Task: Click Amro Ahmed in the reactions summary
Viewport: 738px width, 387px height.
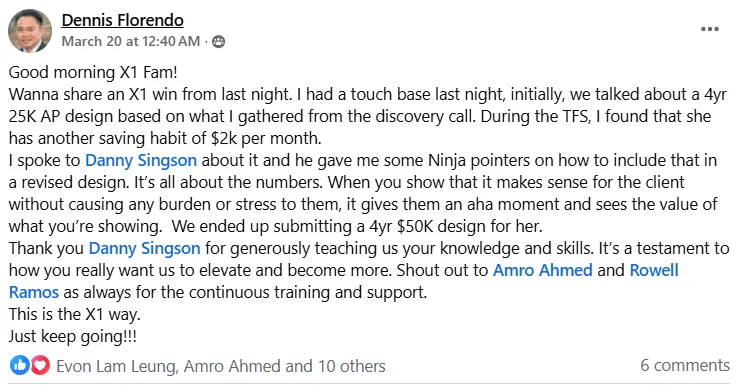Action: tap(232, 366)
